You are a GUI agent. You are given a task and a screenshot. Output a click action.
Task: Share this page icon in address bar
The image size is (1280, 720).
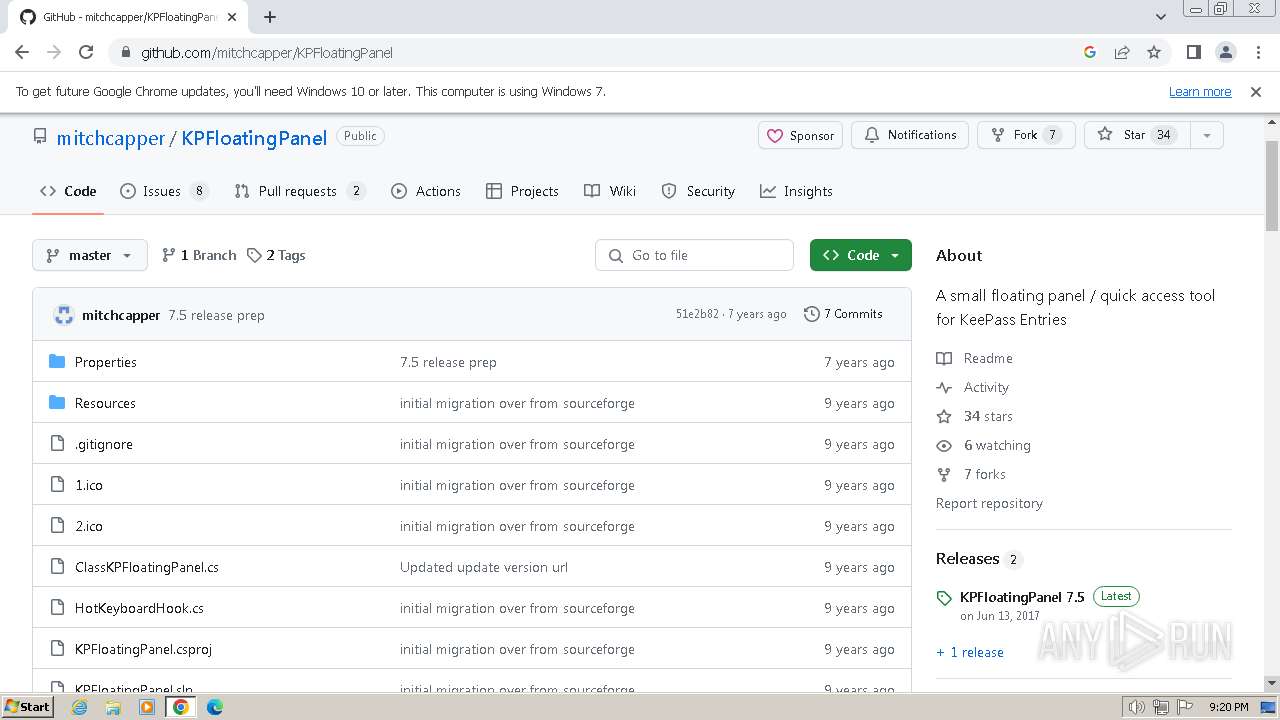(1122, 52)
